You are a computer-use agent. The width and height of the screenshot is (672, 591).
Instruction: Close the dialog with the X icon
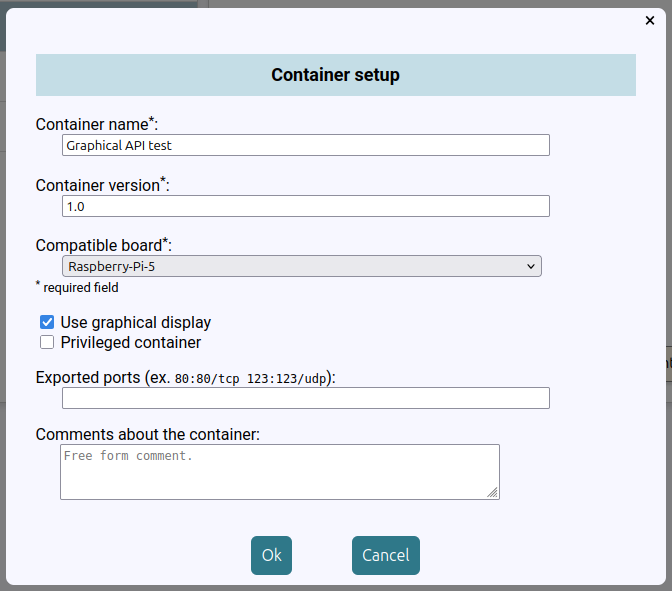(x=650, y=20)
